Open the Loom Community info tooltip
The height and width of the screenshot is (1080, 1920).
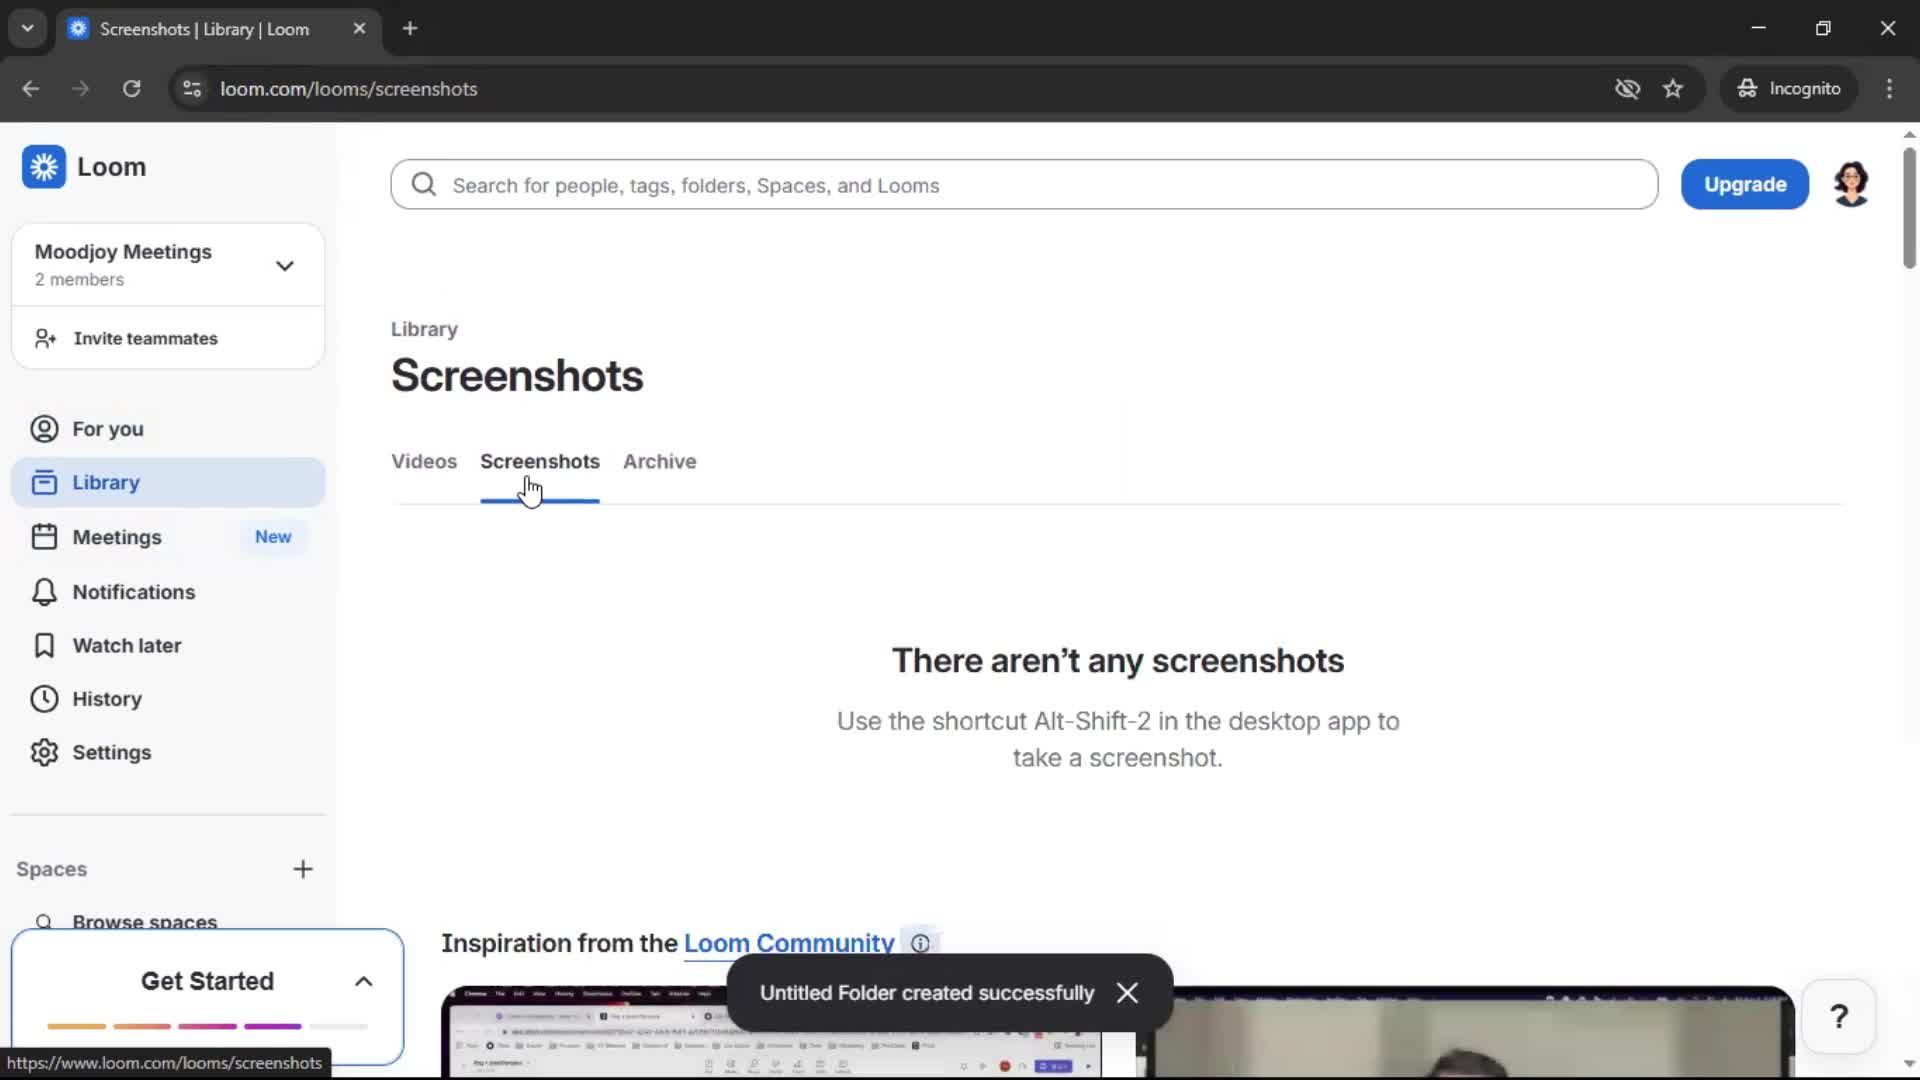tap(920, 942)
